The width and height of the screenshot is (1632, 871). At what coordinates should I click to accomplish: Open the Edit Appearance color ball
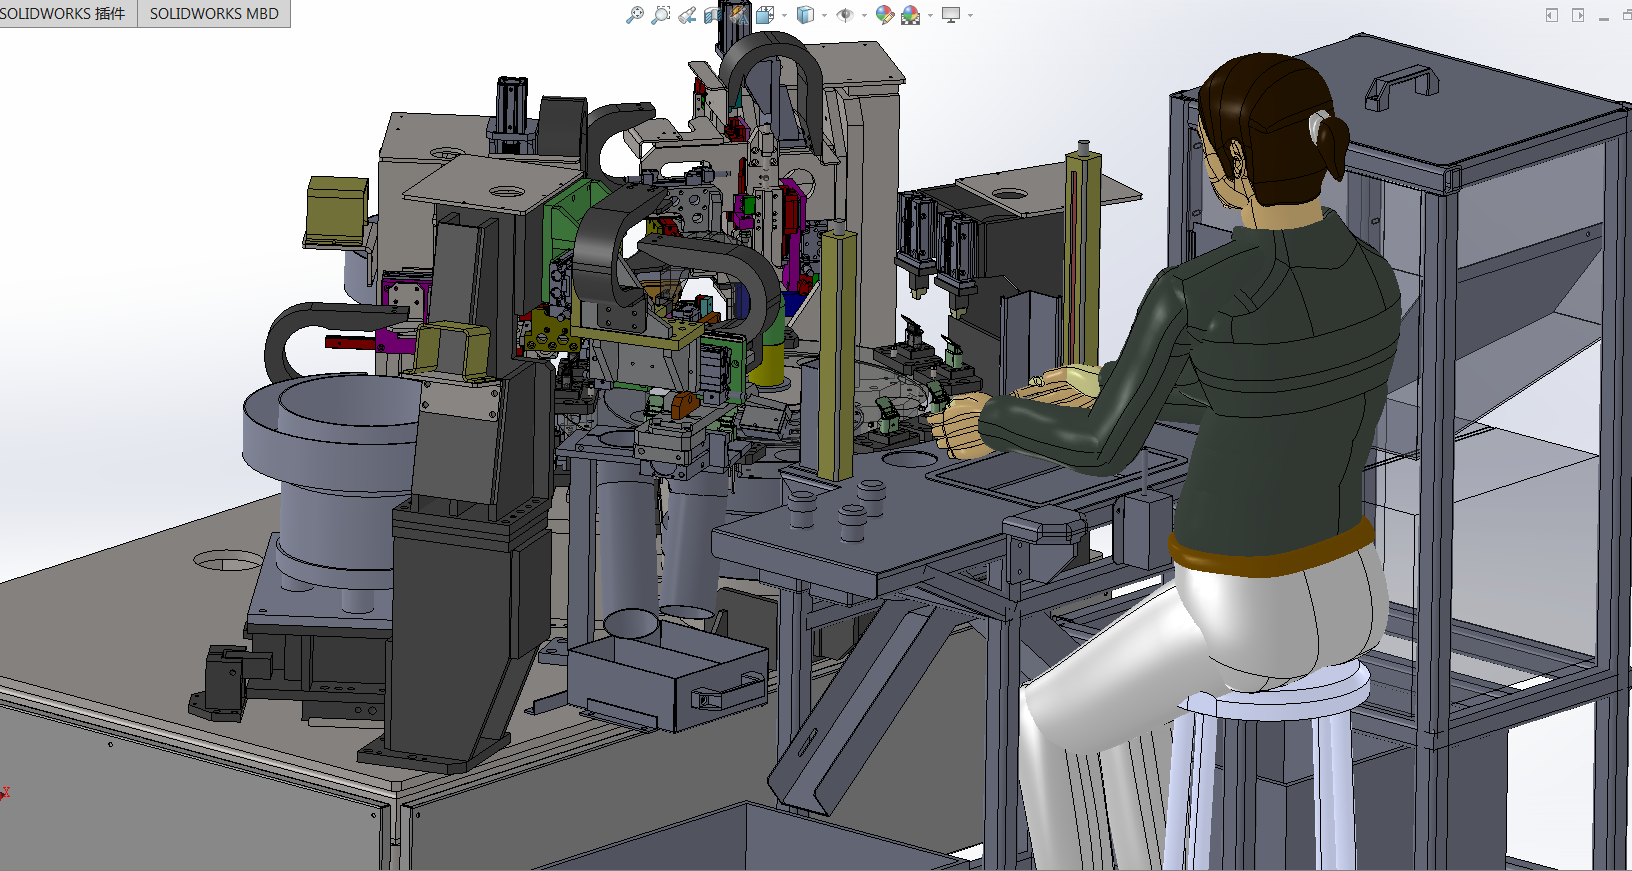coord(885,15)
